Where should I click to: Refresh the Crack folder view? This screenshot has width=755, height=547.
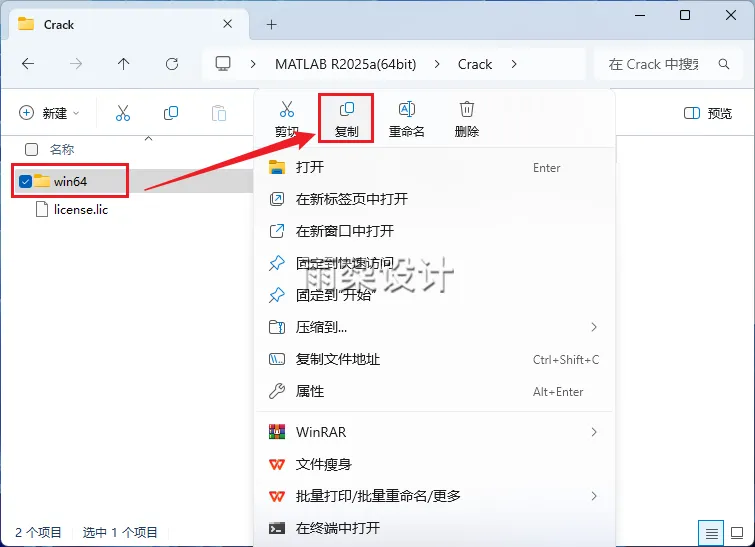(172, 64)
